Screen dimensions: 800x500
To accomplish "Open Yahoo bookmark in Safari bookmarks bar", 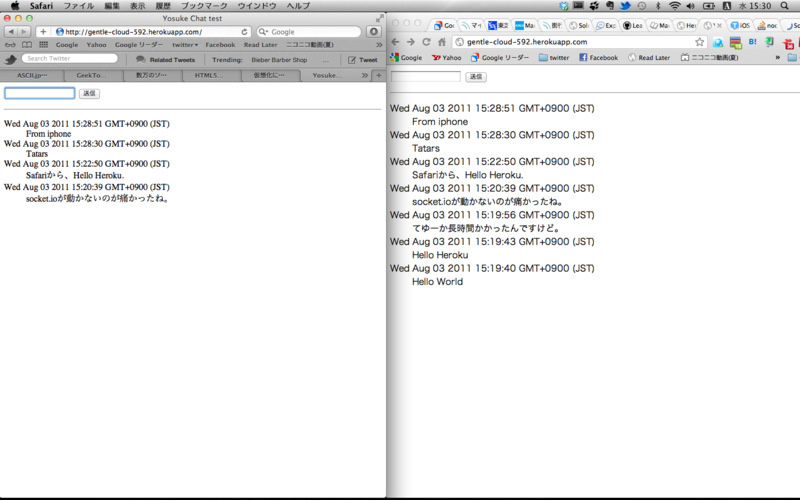I will click(x=96, y=45).
